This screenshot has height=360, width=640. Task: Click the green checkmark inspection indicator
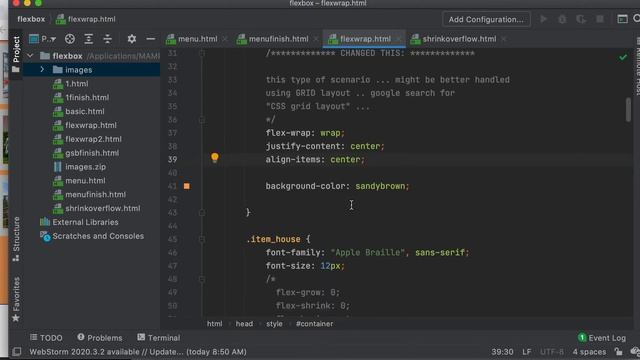point(623,58)
